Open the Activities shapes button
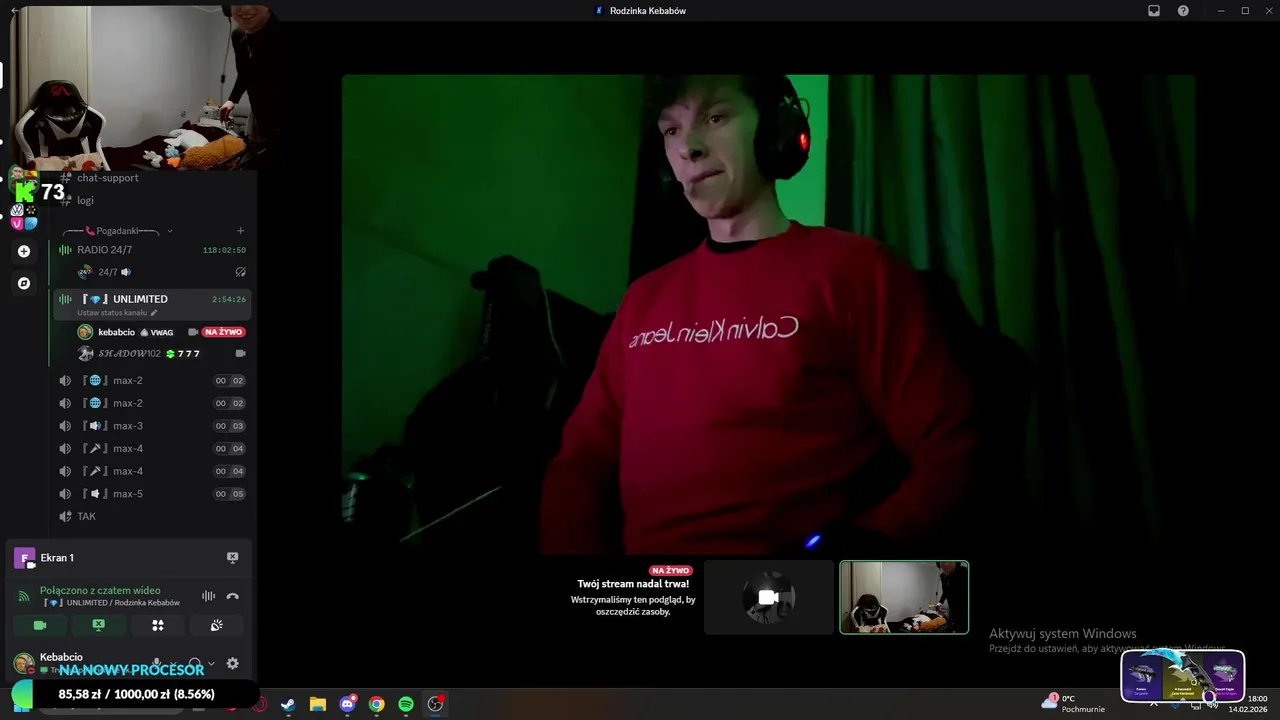 (157, 625)
